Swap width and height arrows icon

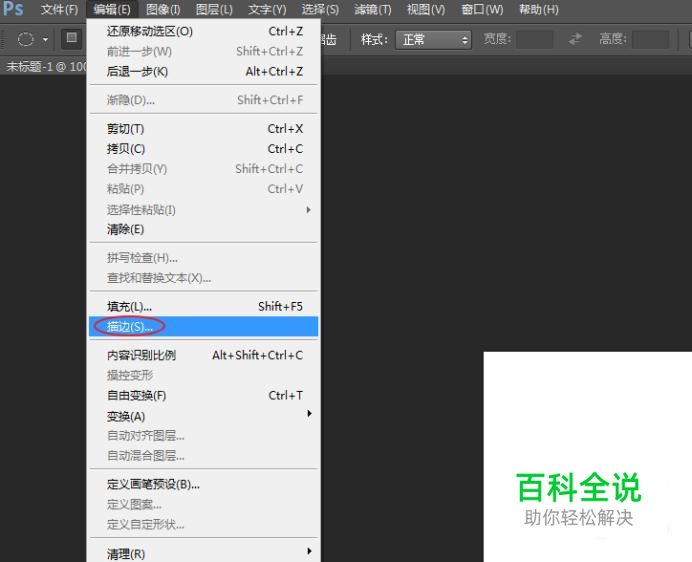[x=575, y=39]
